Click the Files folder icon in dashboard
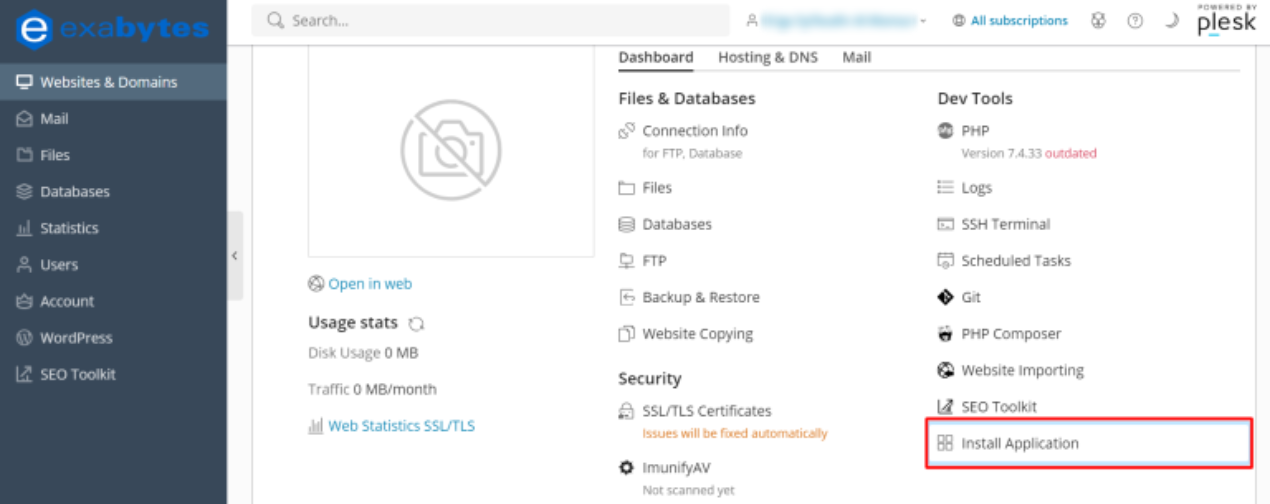The image size is (1270, 504). tap(627, 188)
